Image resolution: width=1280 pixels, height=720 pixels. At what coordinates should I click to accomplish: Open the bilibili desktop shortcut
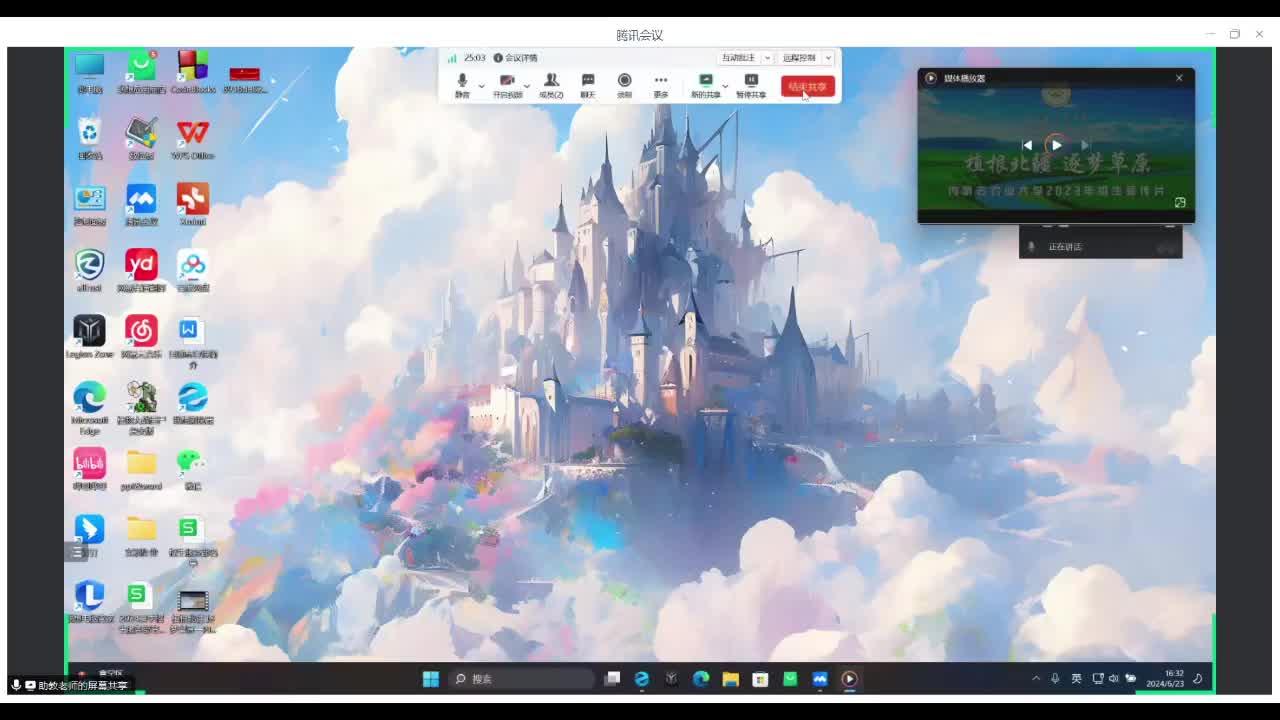tap(90, 468)
